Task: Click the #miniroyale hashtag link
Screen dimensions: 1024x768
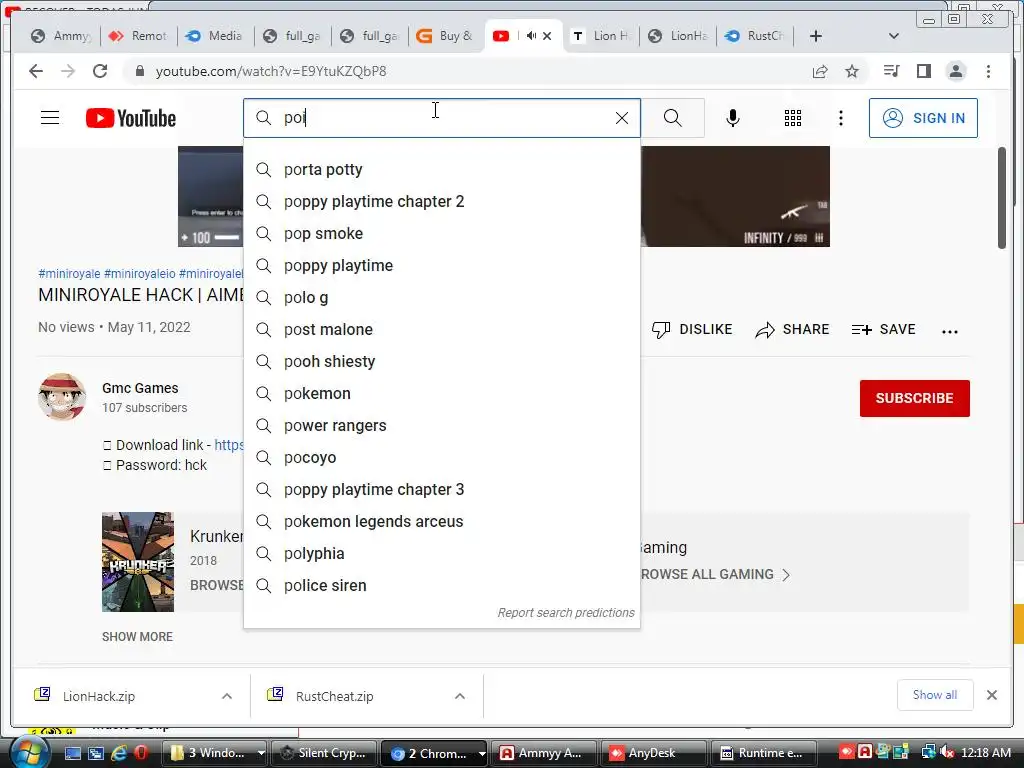Action: pyautogui.click(x=69, y=274)
